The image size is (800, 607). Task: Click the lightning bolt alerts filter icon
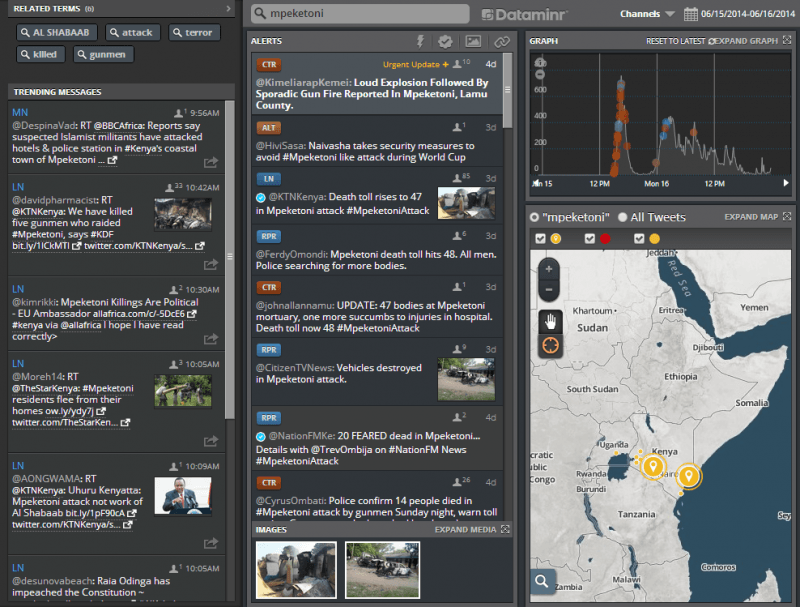click(x=420, y=41)
